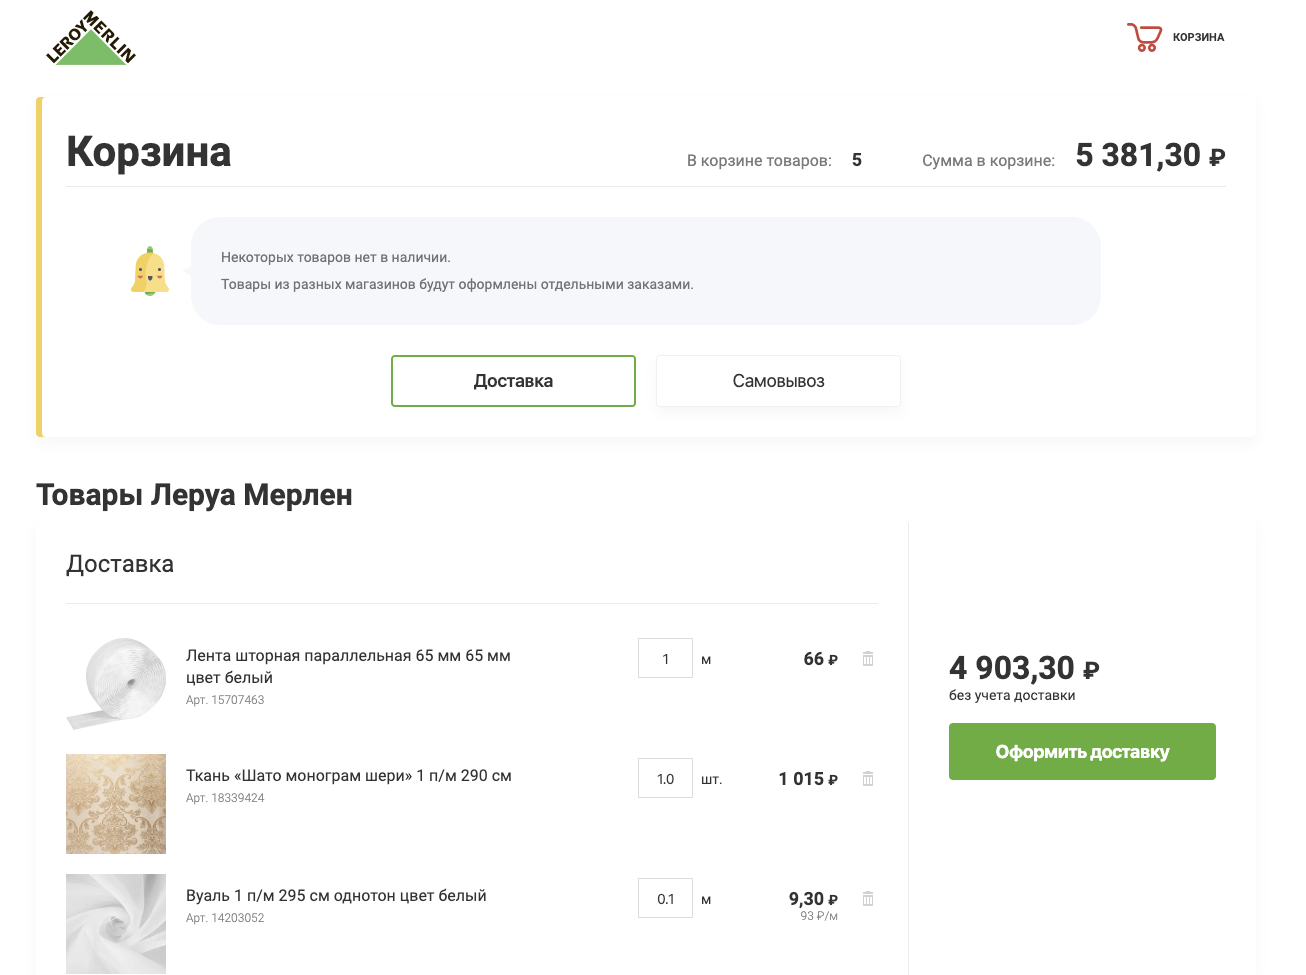1306x975 pixels.
Task: Click the yellow bell notification icon
Action: point(150,271)
